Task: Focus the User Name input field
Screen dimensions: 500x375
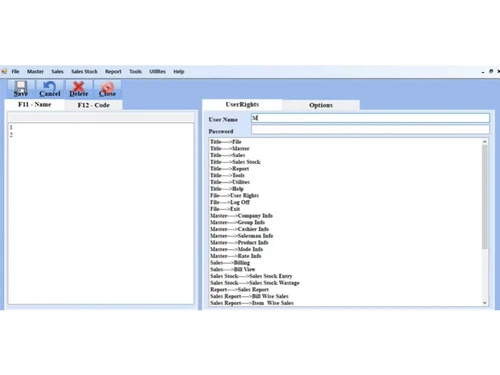Action: tap(370, 118)
